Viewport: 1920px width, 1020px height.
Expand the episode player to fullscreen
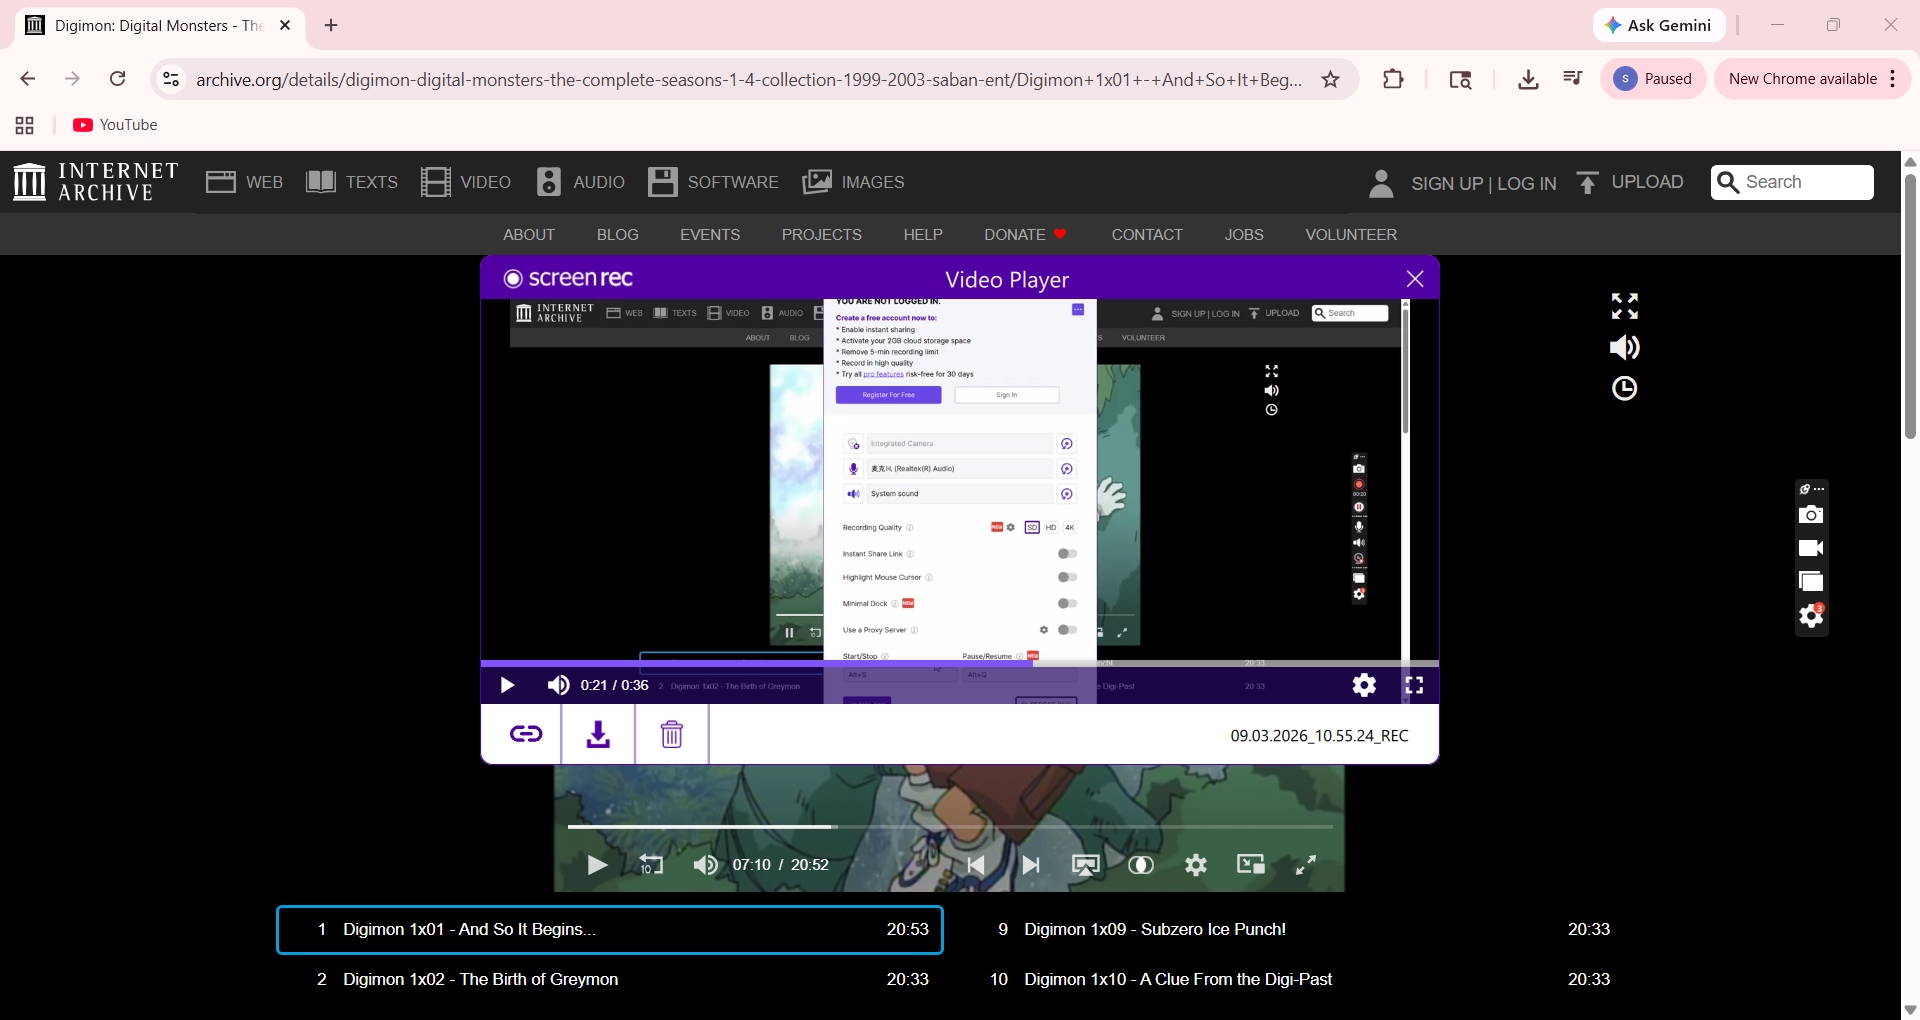click(x=1304, y=865)
